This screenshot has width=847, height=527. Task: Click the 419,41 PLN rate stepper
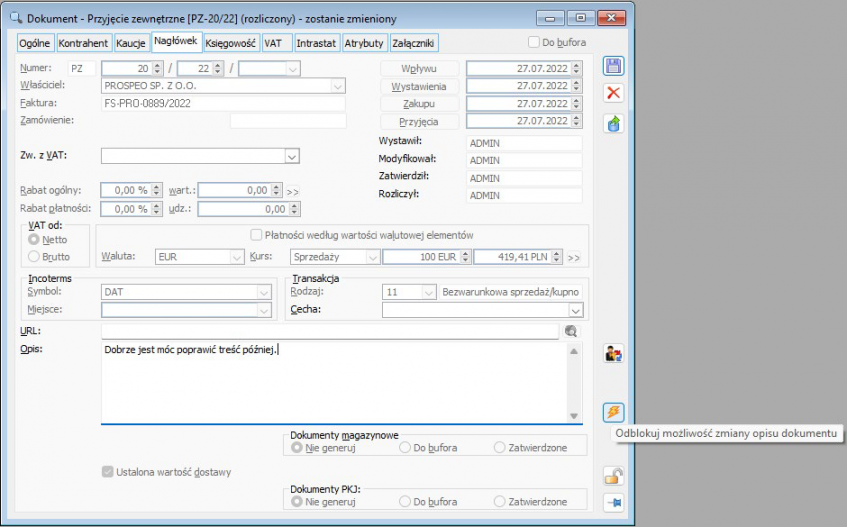tap(556, 257)
